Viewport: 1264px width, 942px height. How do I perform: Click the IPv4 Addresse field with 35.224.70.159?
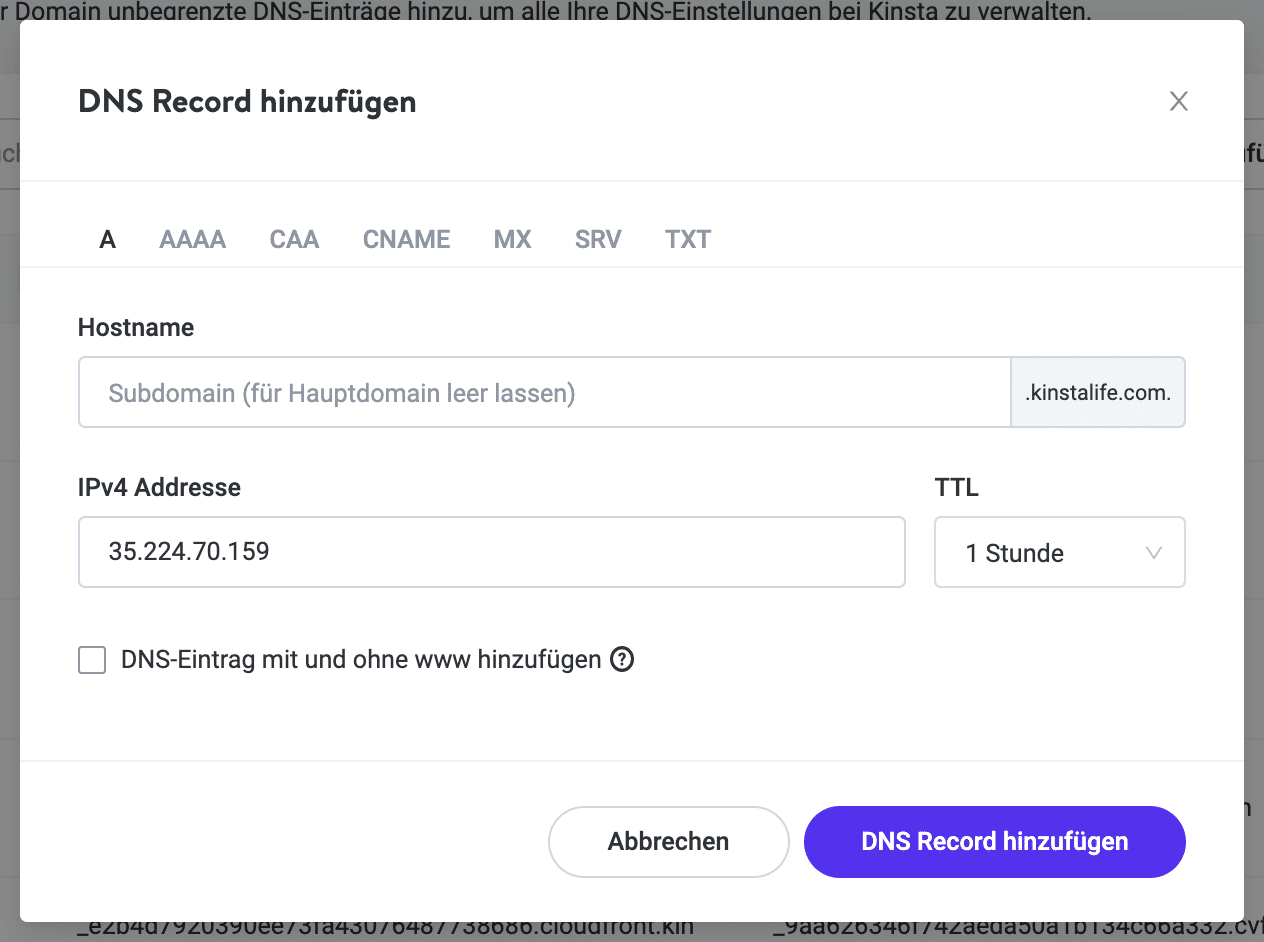492,552
